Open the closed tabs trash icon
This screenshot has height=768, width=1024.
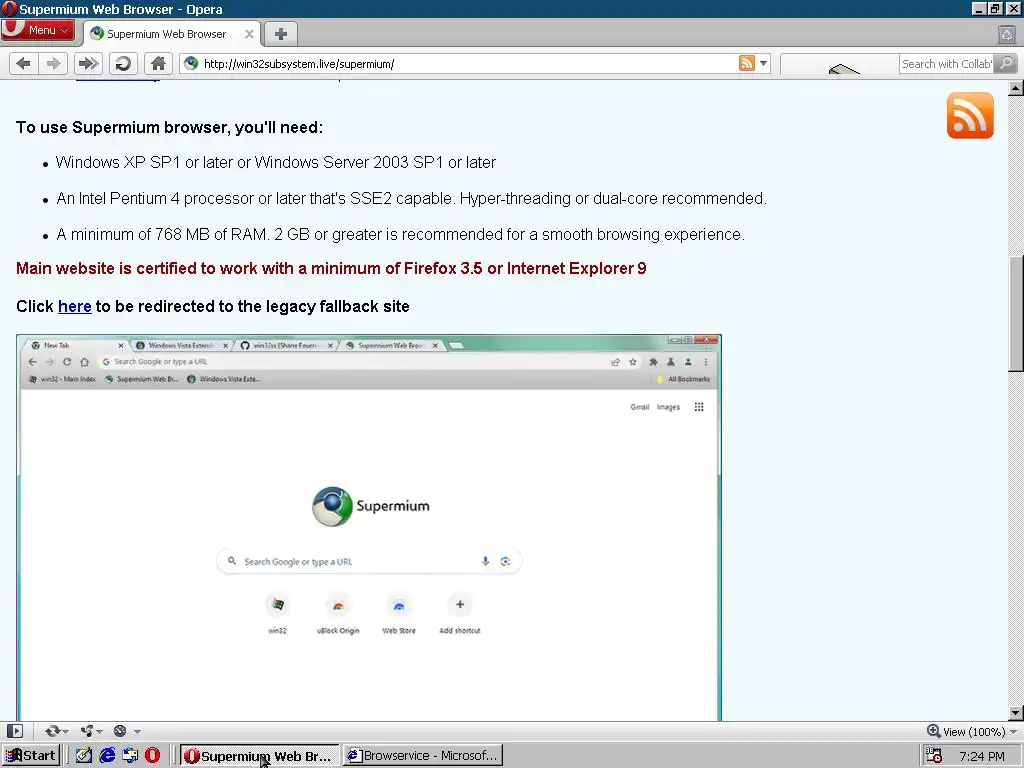click(1006, 34)
